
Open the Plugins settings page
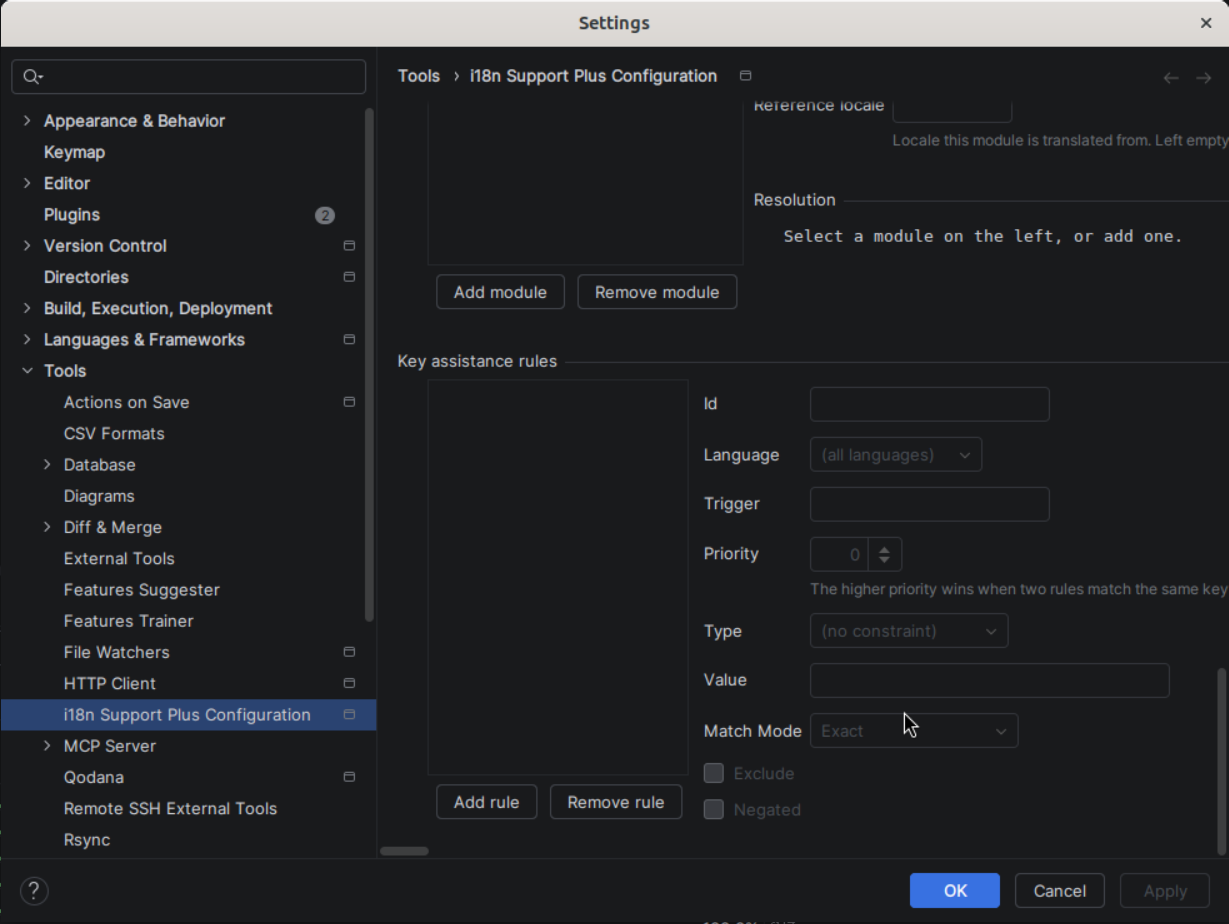click(x=72, y=215)
